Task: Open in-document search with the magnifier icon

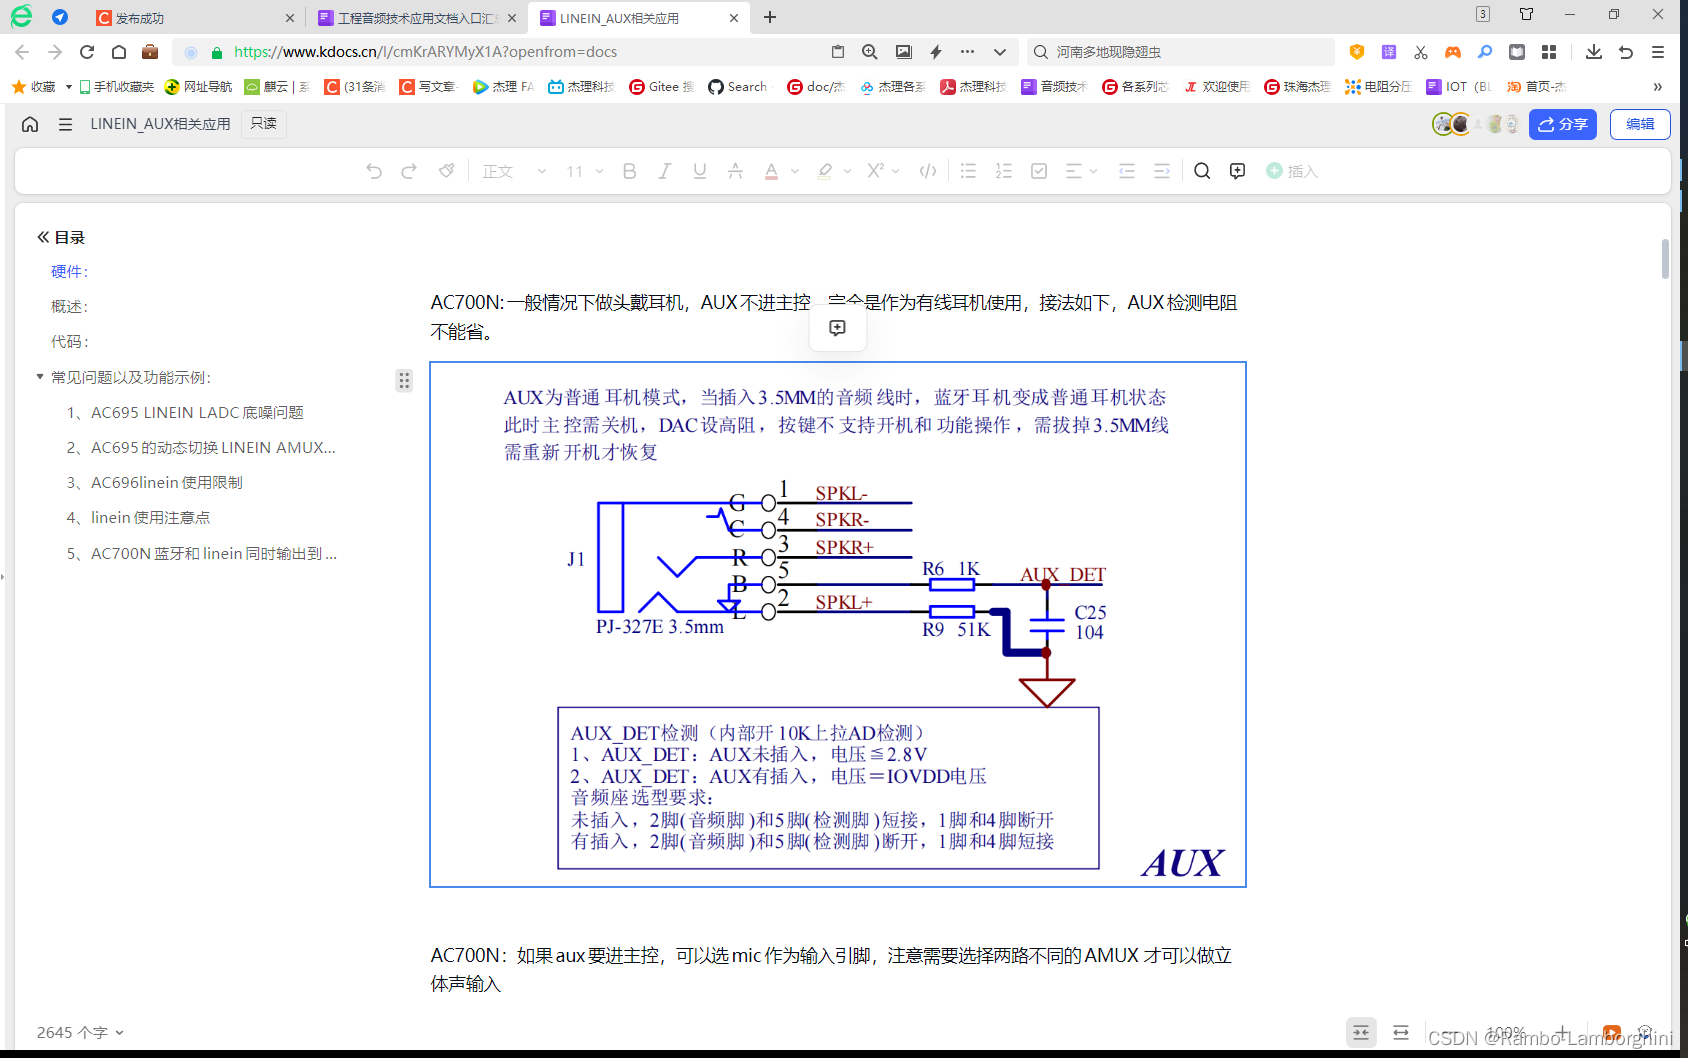Action: (x=1202, y=171)
